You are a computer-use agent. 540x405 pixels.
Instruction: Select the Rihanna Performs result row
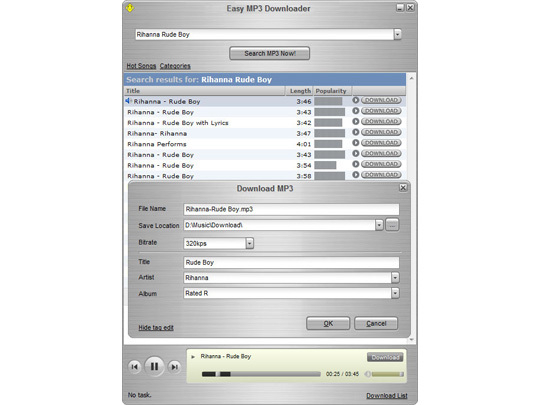point(264,144)
